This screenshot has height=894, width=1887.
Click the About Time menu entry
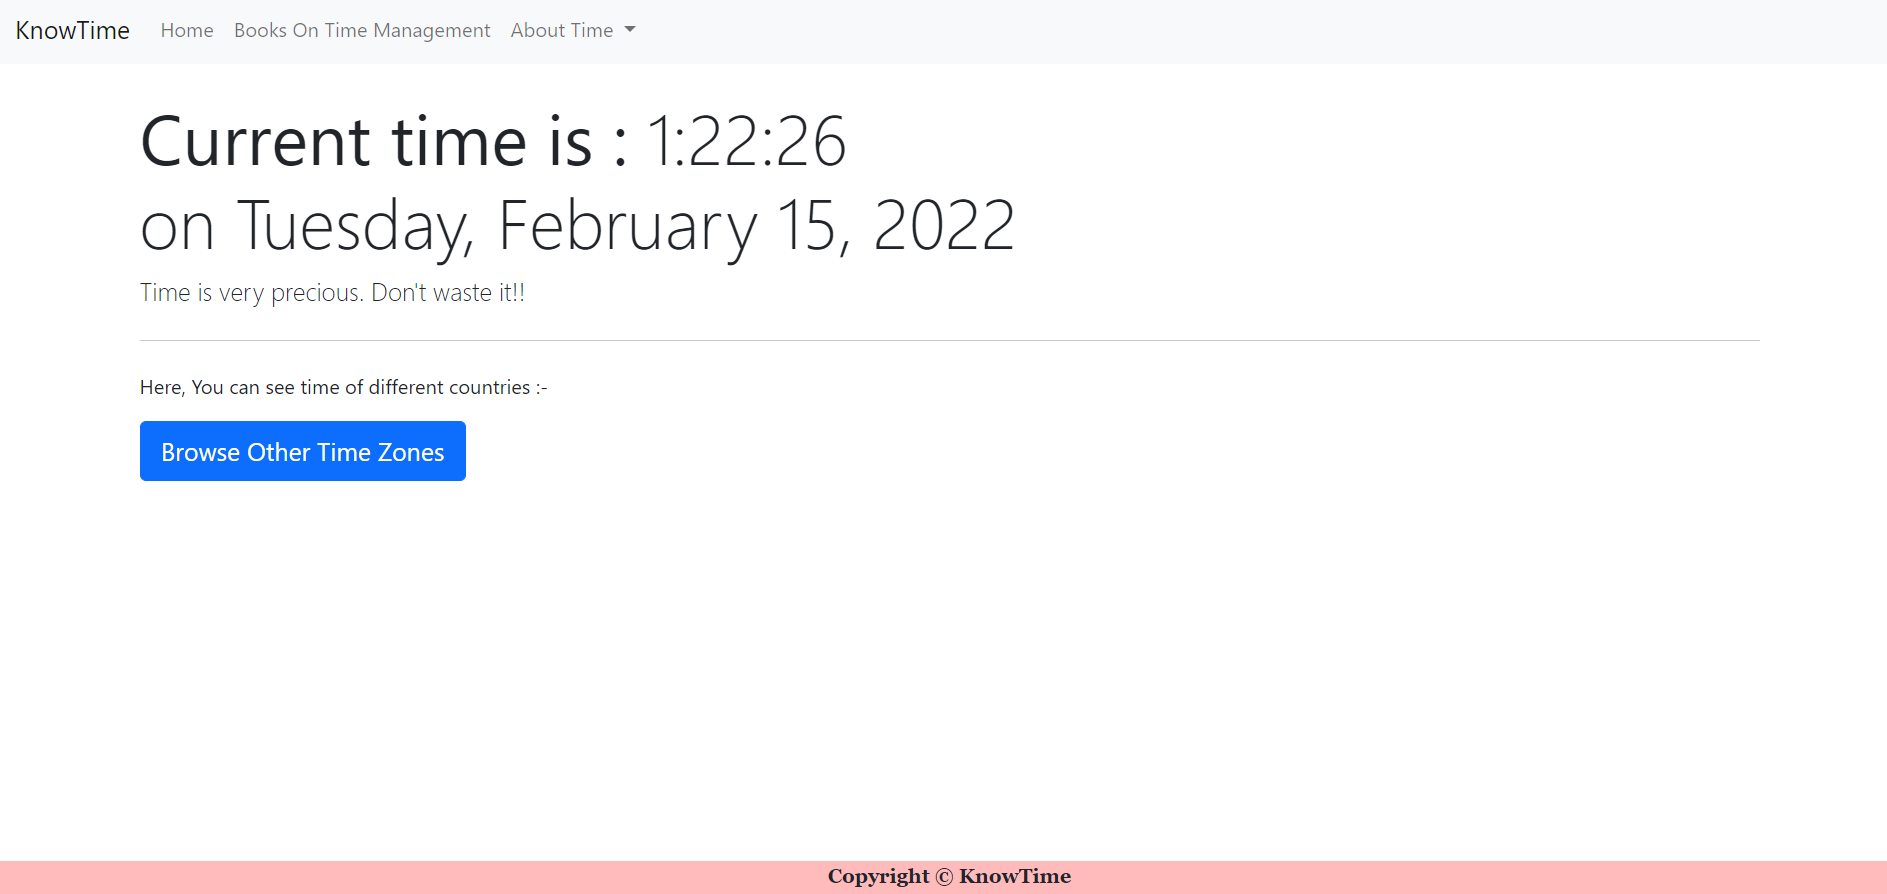coord(562,30)
